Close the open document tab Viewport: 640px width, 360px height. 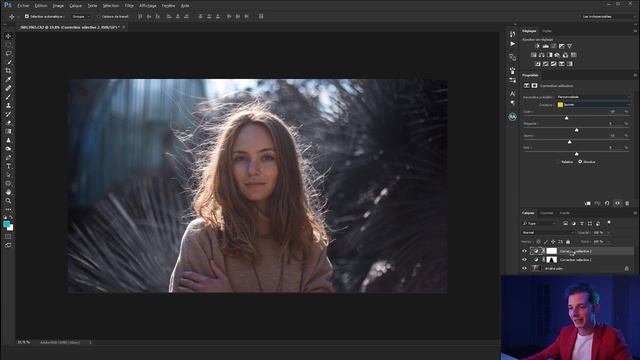coord(124,27)
